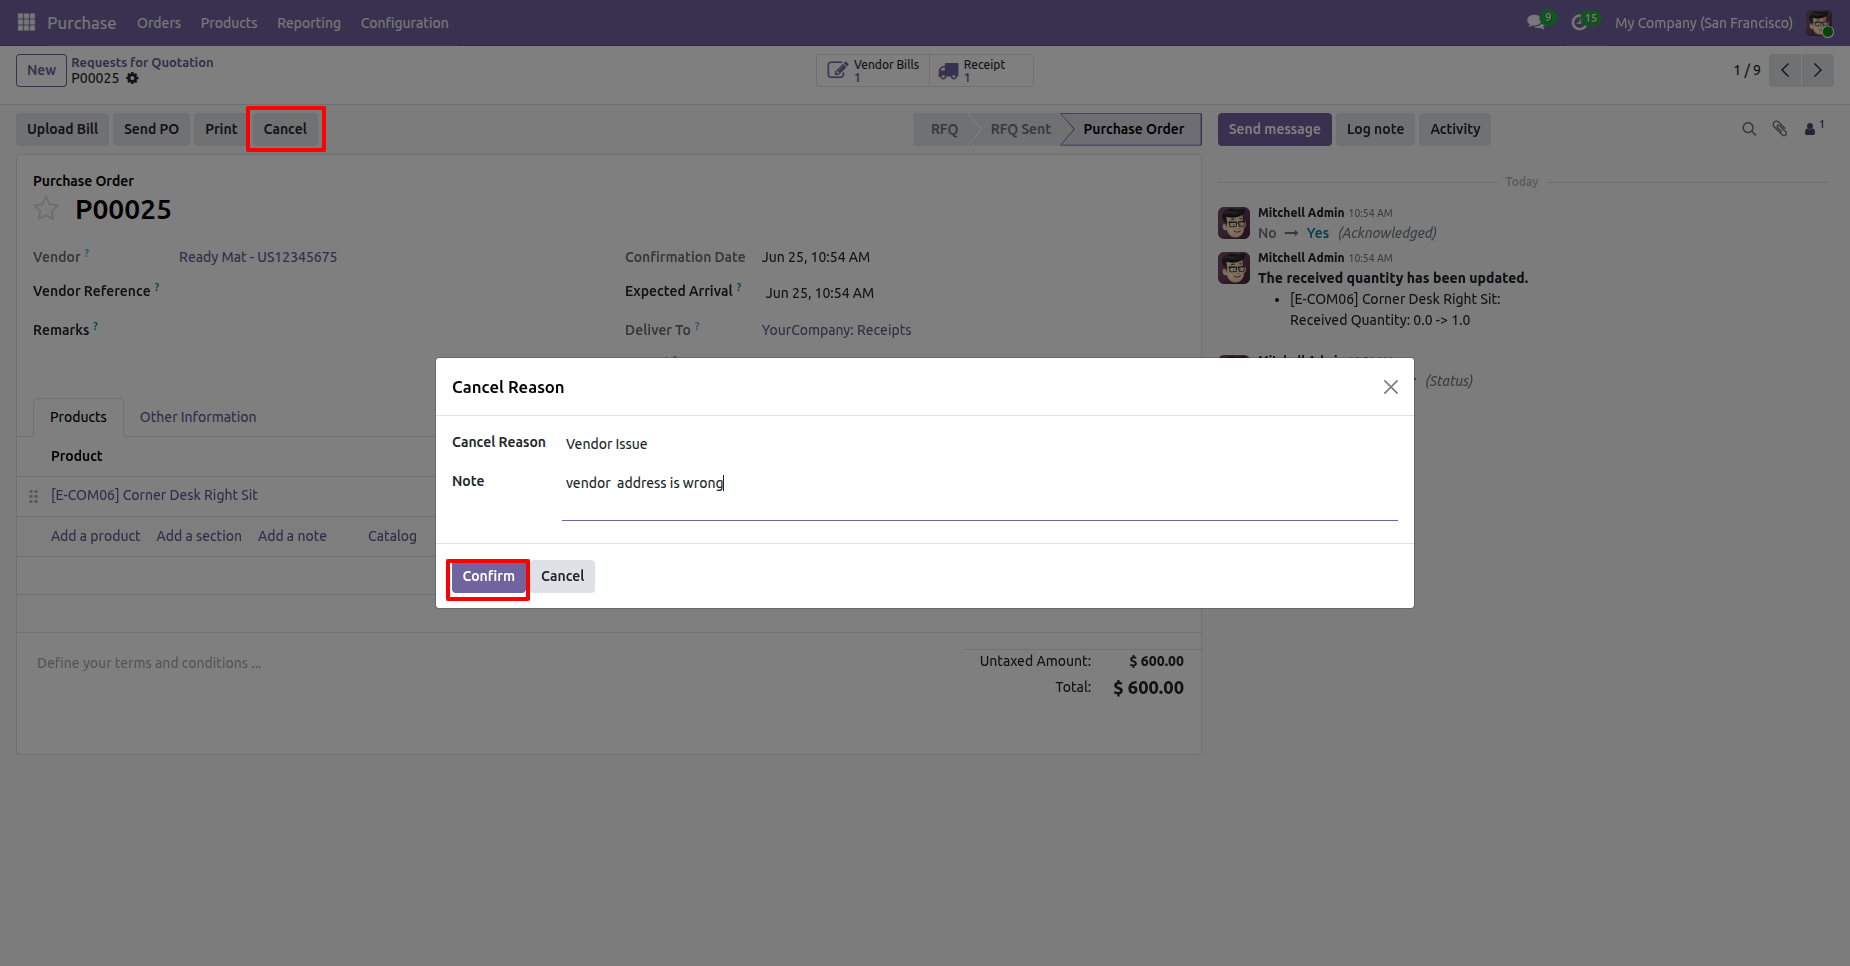Open the Orders menu
Image resolution: width=1850 pixels, height=966 pixels.
coord(159,22)
